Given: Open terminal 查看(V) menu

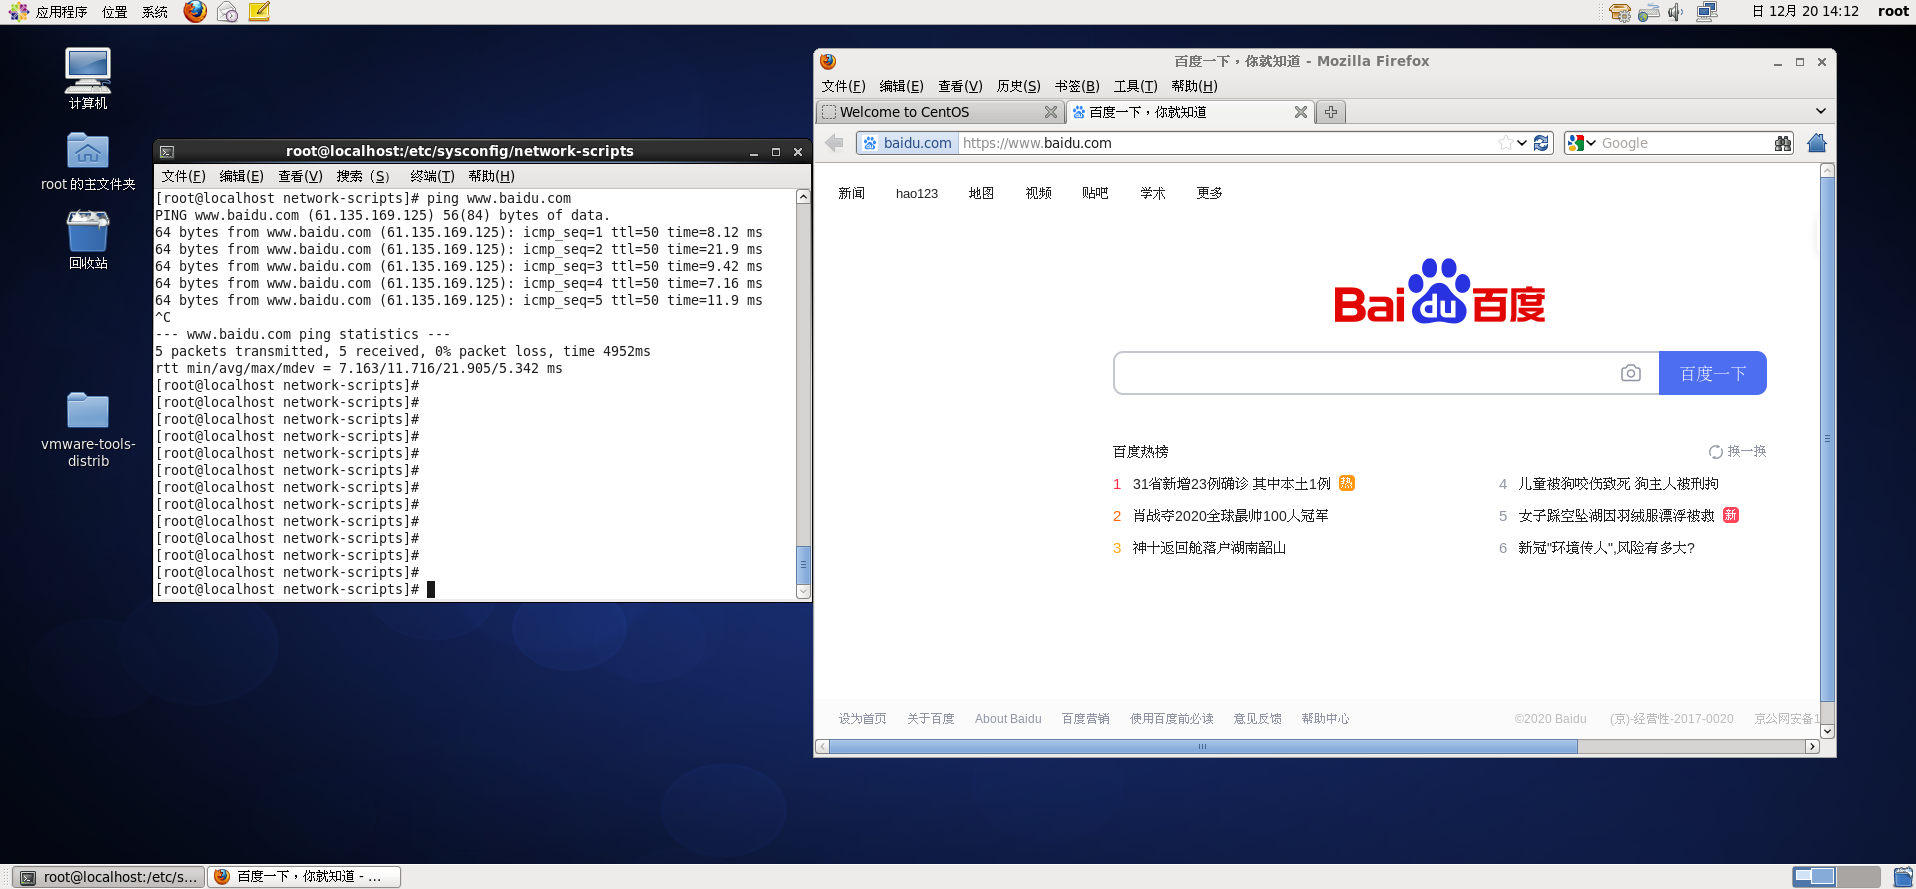Looking at the screenshot, I should (x=300, y=176).
